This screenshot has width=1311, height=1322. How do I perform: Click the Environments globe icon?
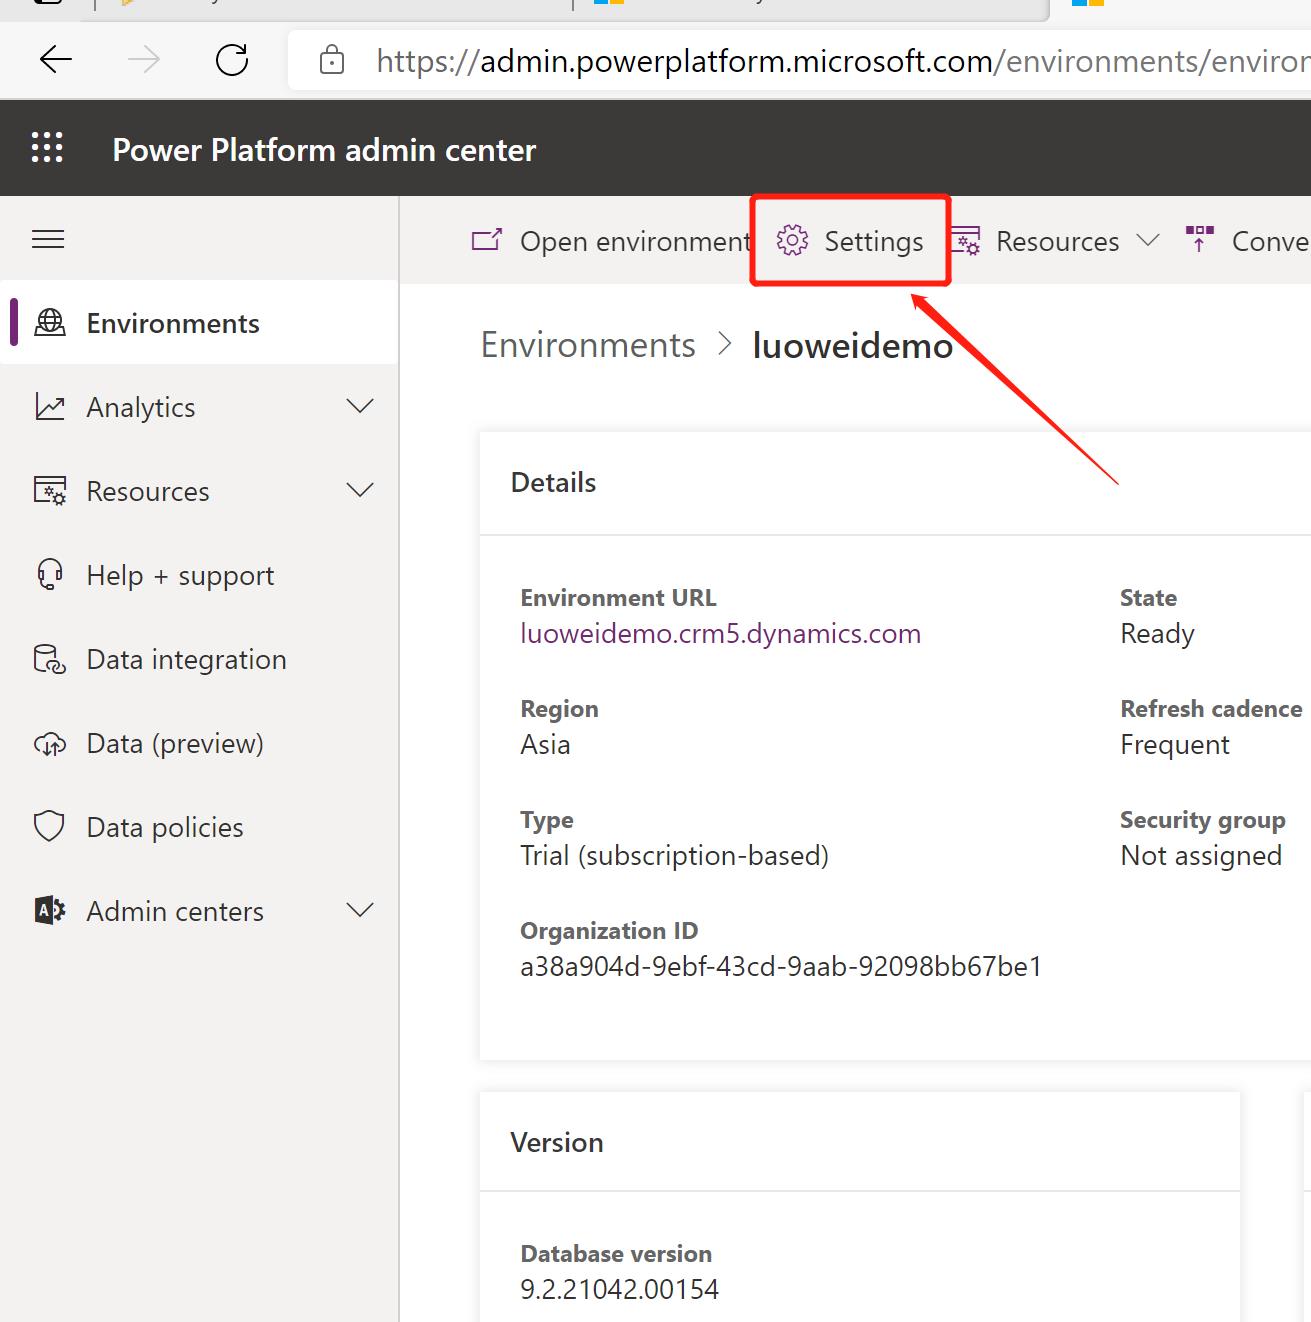click(x=50, y=322)
